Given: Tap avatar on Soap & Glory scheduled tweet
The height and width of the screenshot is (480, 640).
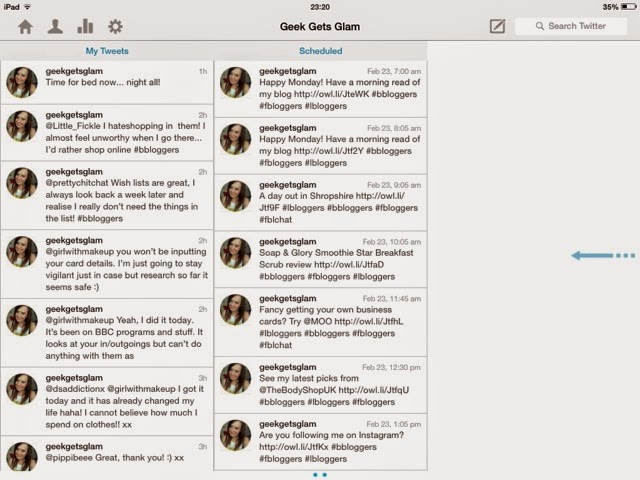Looking at the screenshot, I should pyautogui.click(x=236, y=253).
